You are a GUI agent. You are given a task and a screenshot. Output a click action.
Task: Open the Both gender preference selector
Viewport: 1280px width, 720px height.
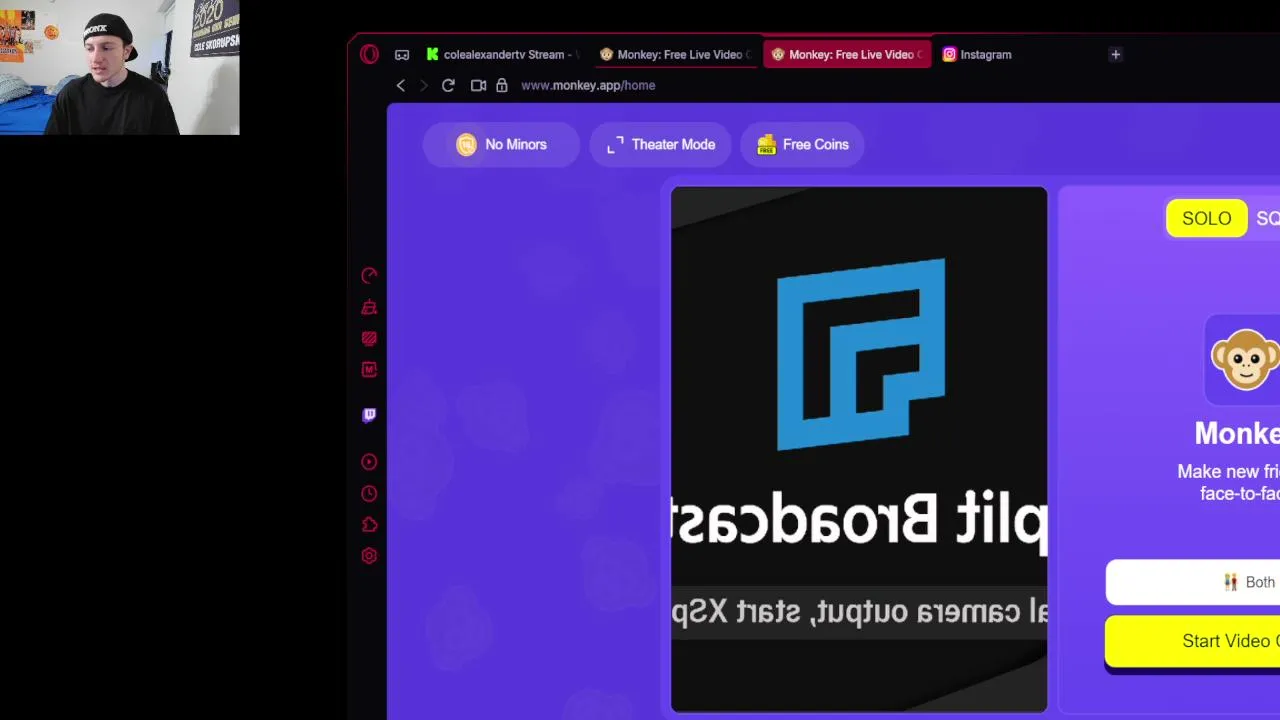pos(1192,582)
